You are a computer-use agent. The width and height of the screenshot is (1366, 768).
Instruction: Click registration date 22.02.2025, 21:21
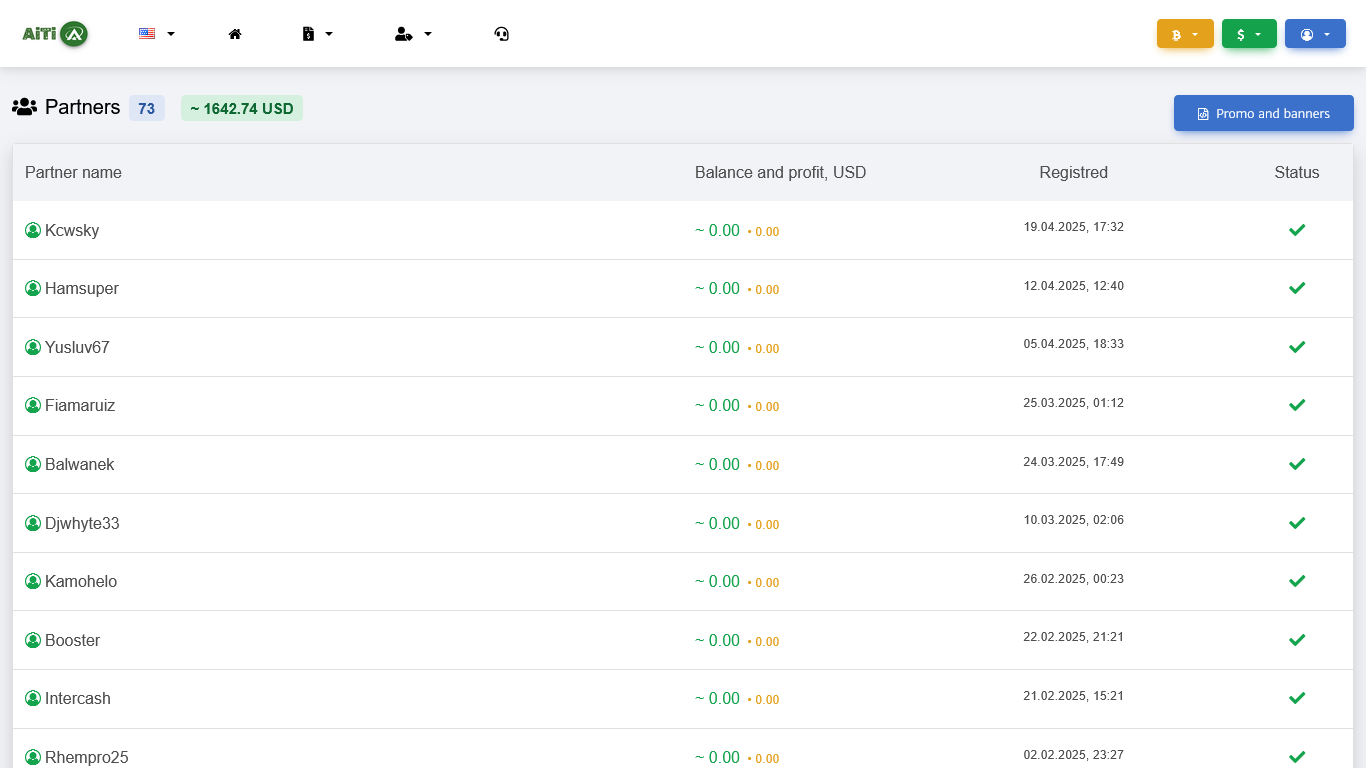(x=1074, y=637)
